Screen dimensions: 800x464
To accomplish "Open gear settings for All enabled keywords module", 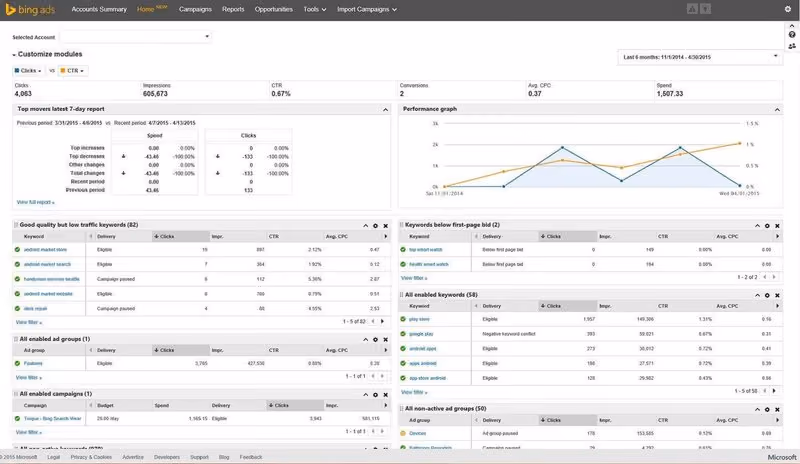I will pos(767,295).
